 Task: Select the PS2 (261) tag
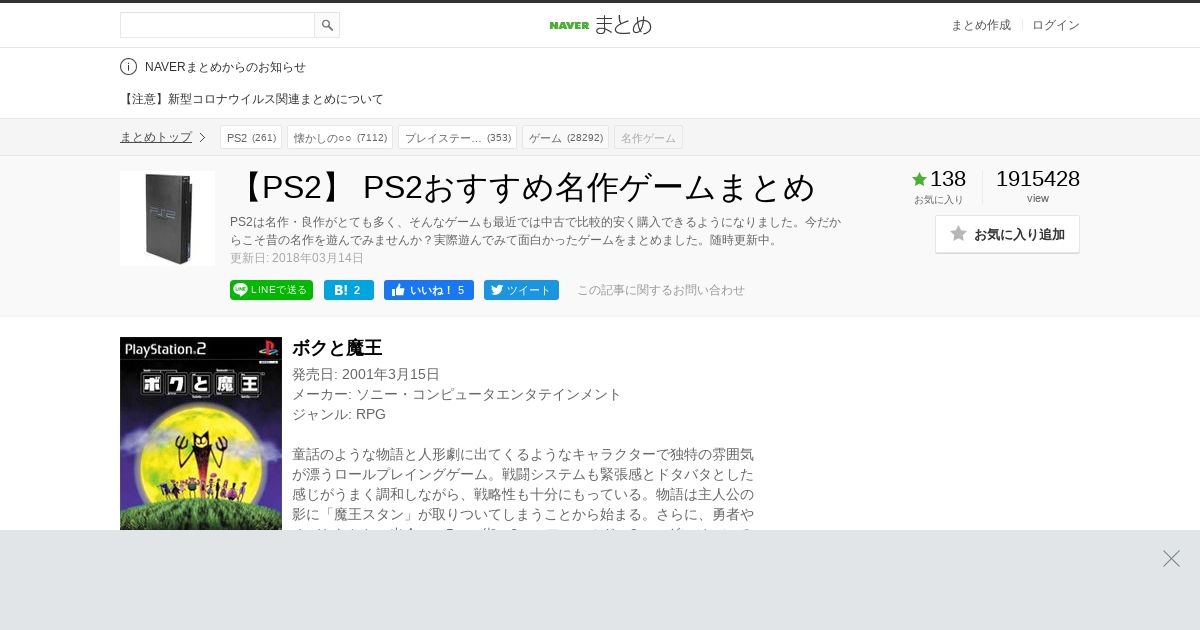pyautogui.click(x=251, y=137)
